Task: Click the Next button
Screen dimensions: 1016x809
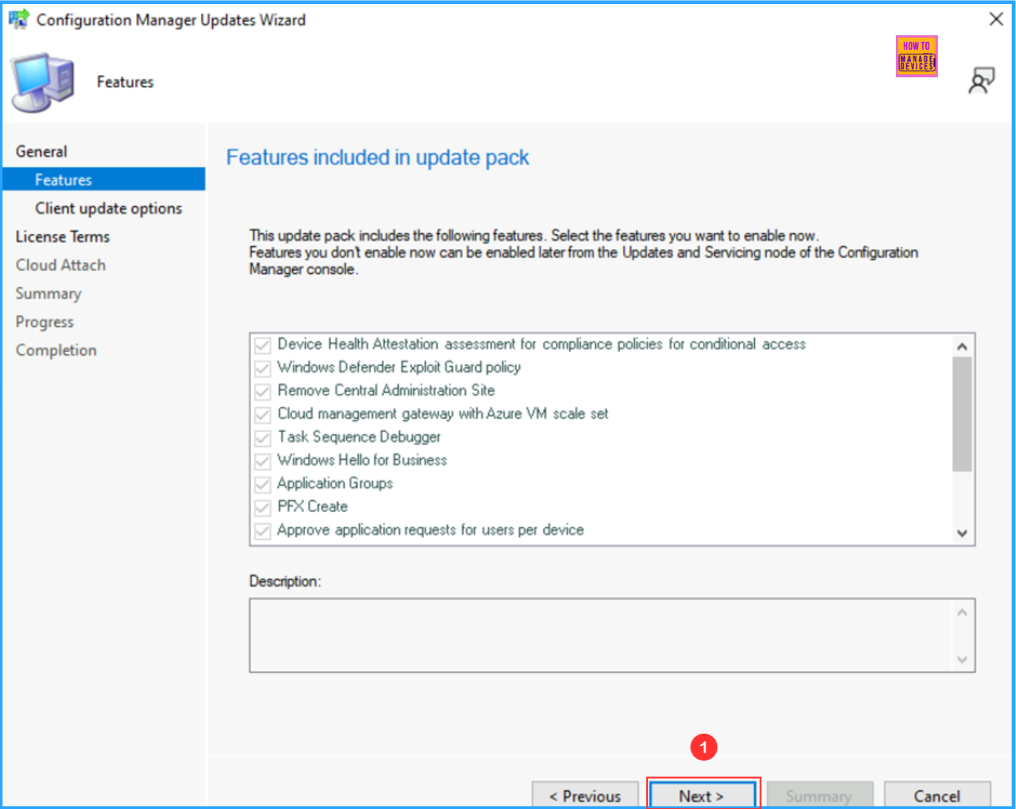Action: (702, 795)
